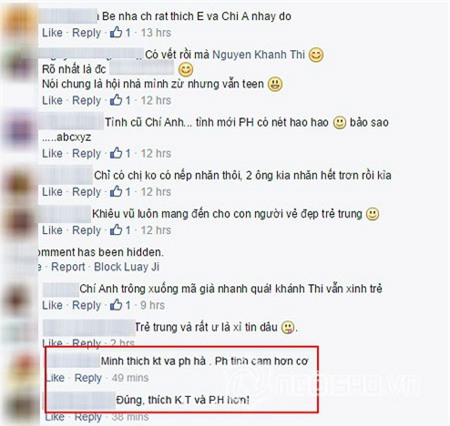Reply to the 'Tình cũ Chí Anh' comment
Image resolution: width=450 pixels, height=426 pixels.
click(x=87, y=154)
